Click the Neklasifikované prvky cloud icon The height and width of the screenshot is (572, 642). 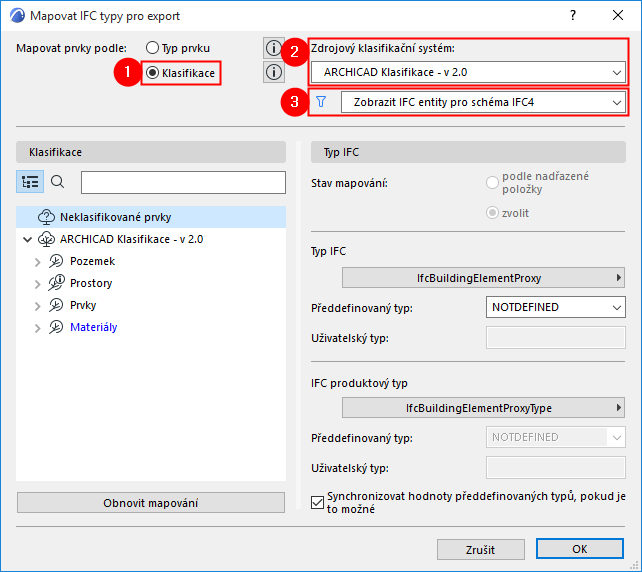coord(47,217)
